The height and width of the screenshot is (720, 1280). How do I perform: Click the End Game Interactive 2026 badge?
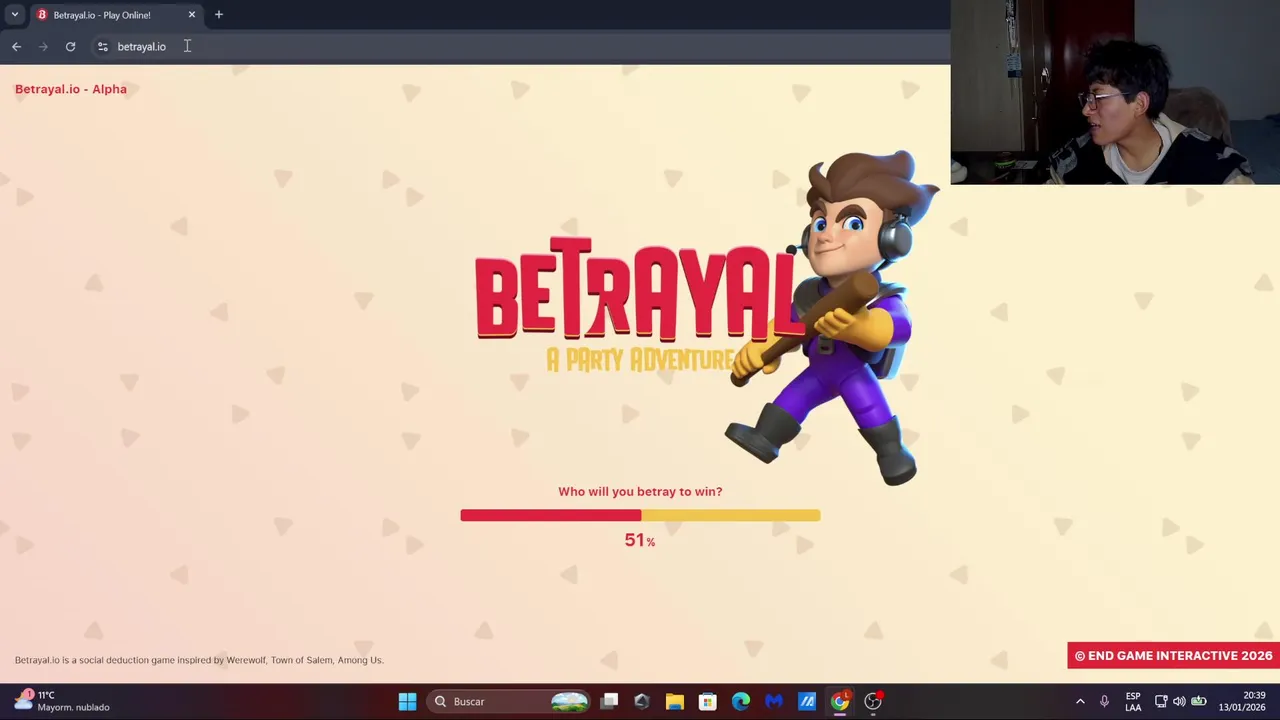click(x=1173, y=656)
